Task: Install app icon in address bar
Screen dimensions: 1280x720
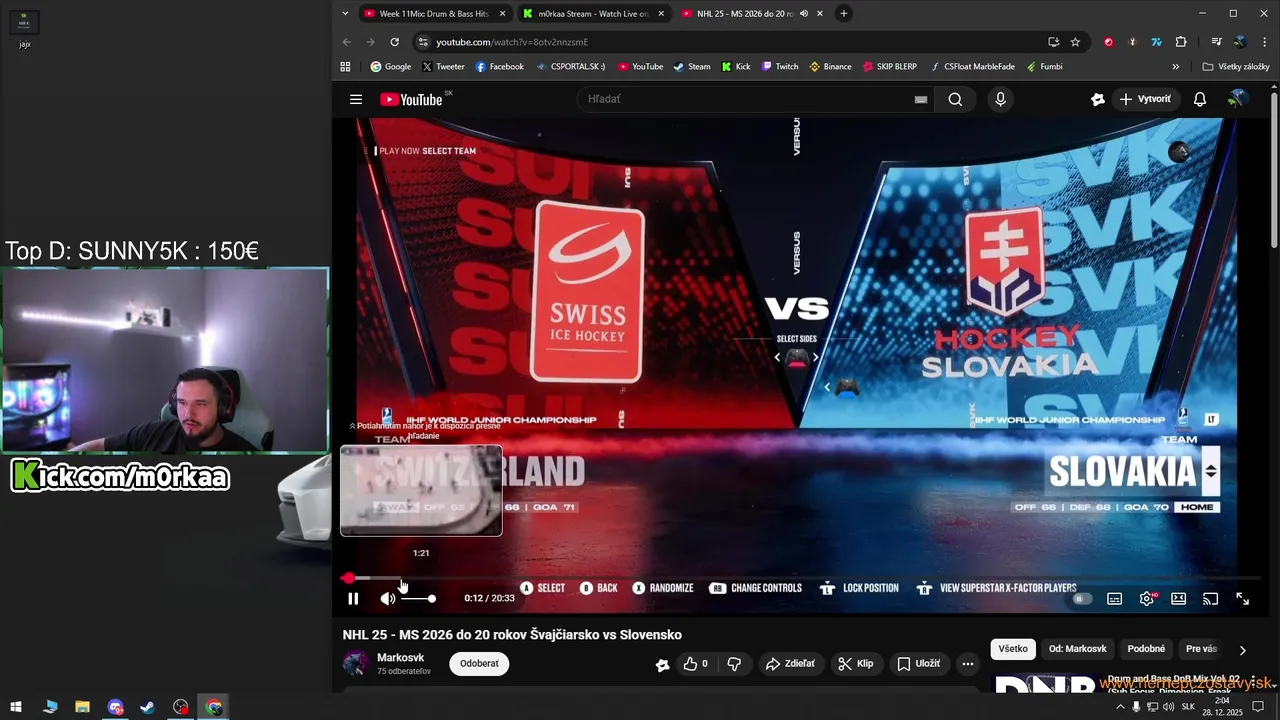Action: pyautogui.click(x=1053, y=42)
